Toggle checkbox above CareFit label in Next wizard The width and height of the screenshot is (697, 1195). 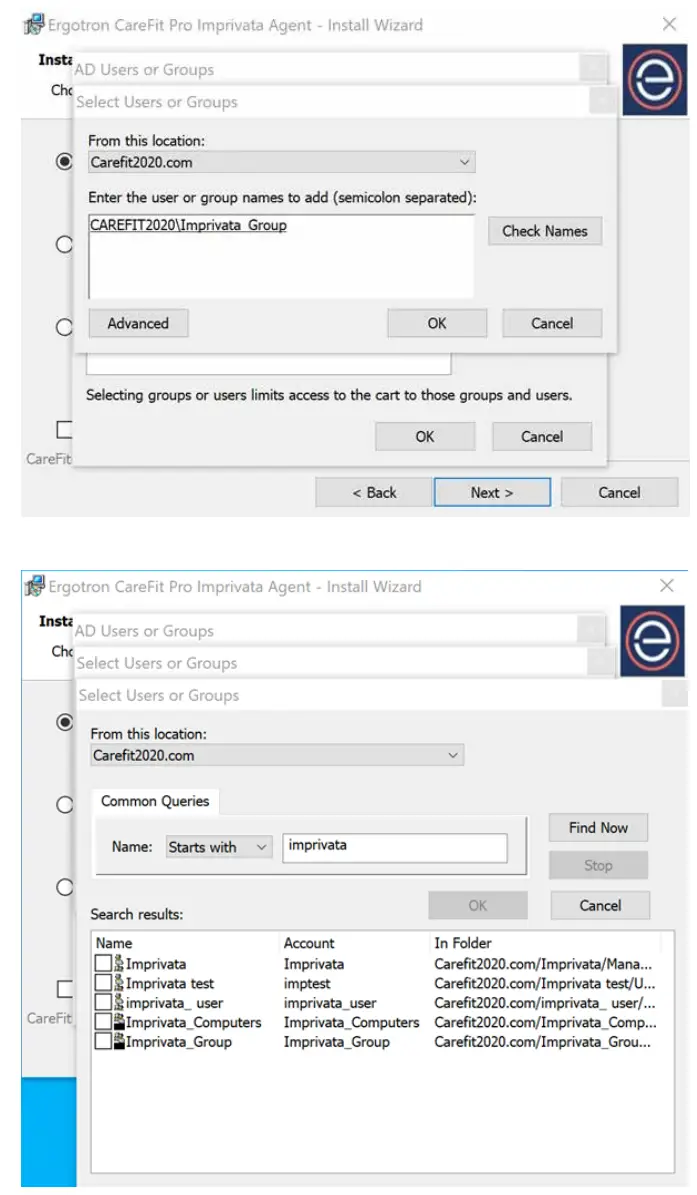65,430
